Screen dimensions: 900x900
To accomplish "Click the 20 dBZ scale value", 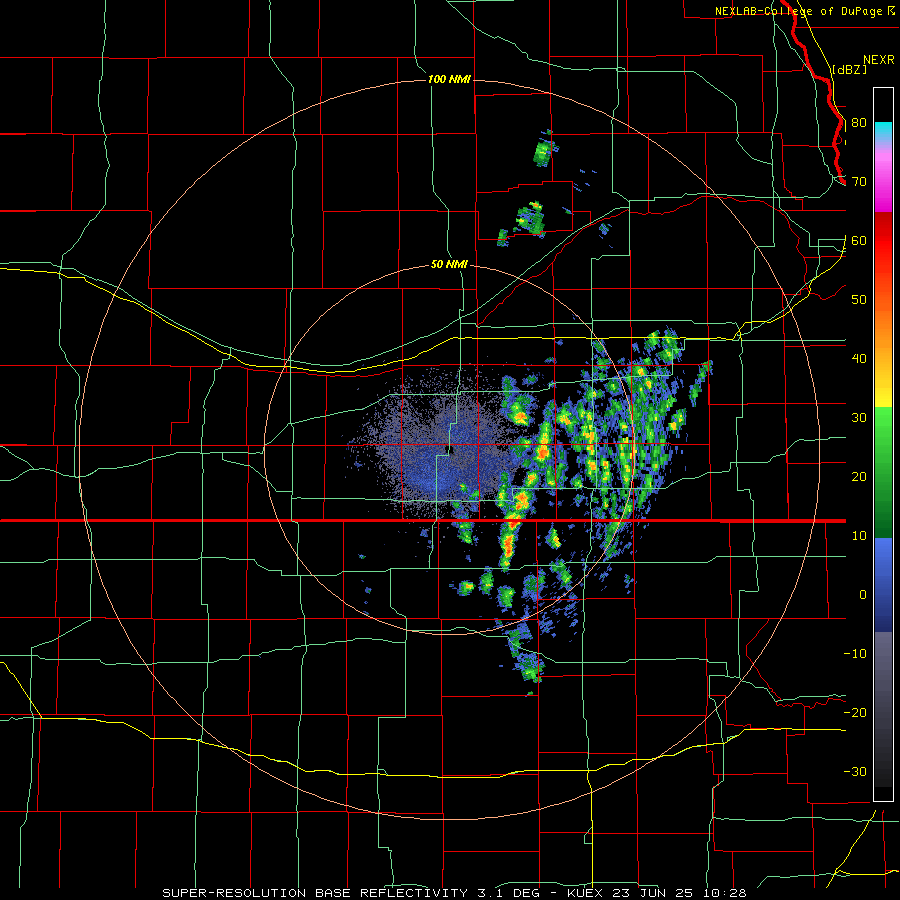I will click(859, 477).
